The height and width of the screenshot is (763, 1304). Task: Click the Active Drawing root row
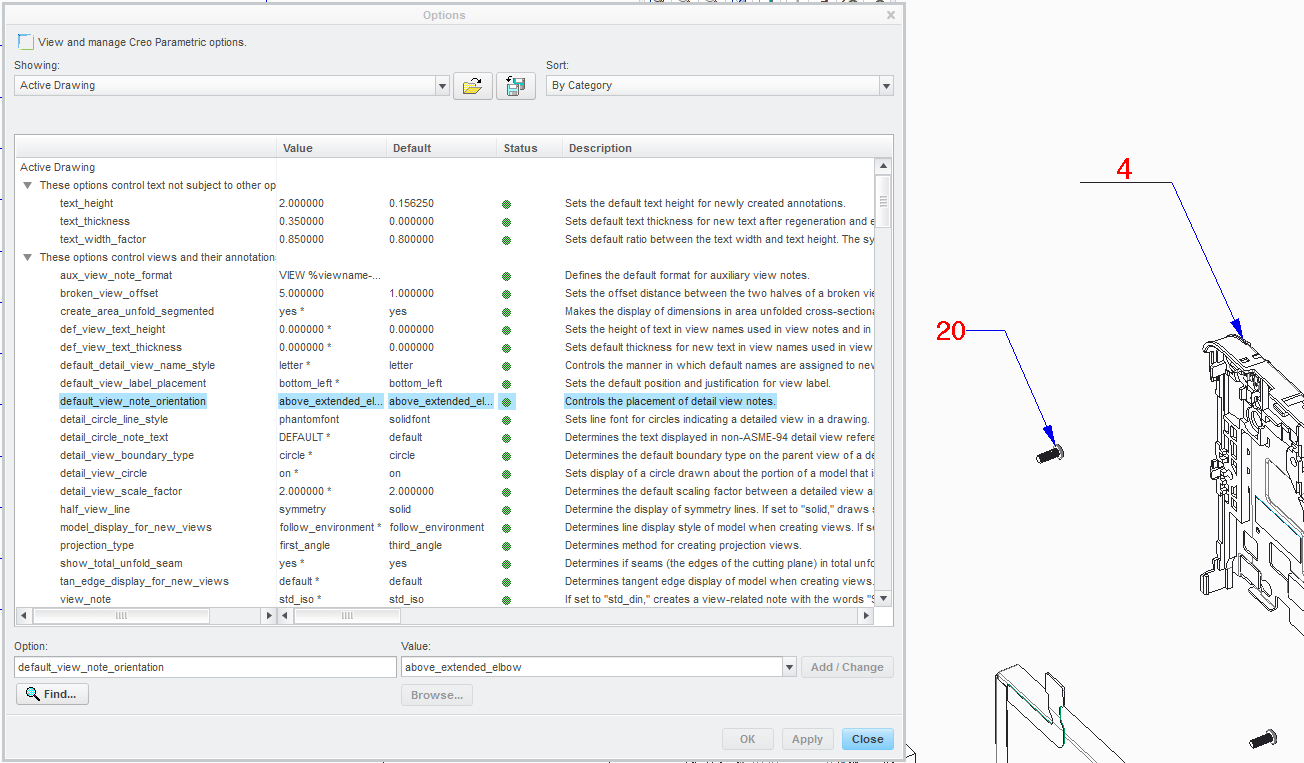[x=58, y=168]
